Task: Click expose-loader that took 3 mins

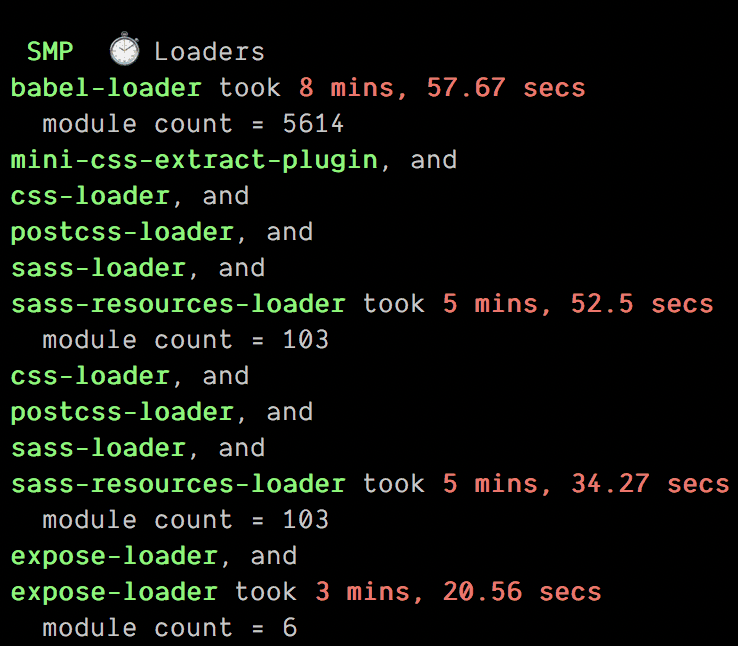Action: point(114,592)
